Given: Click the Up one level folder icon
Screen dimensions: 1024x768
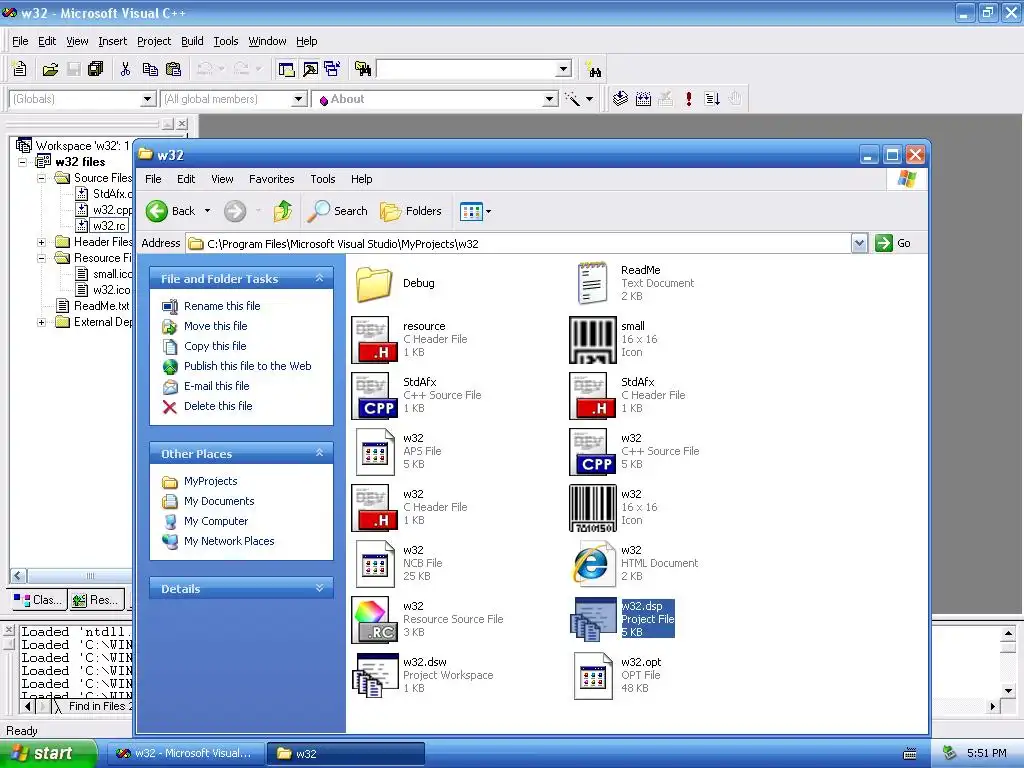Looking at the screenshot, I should 283,211.
